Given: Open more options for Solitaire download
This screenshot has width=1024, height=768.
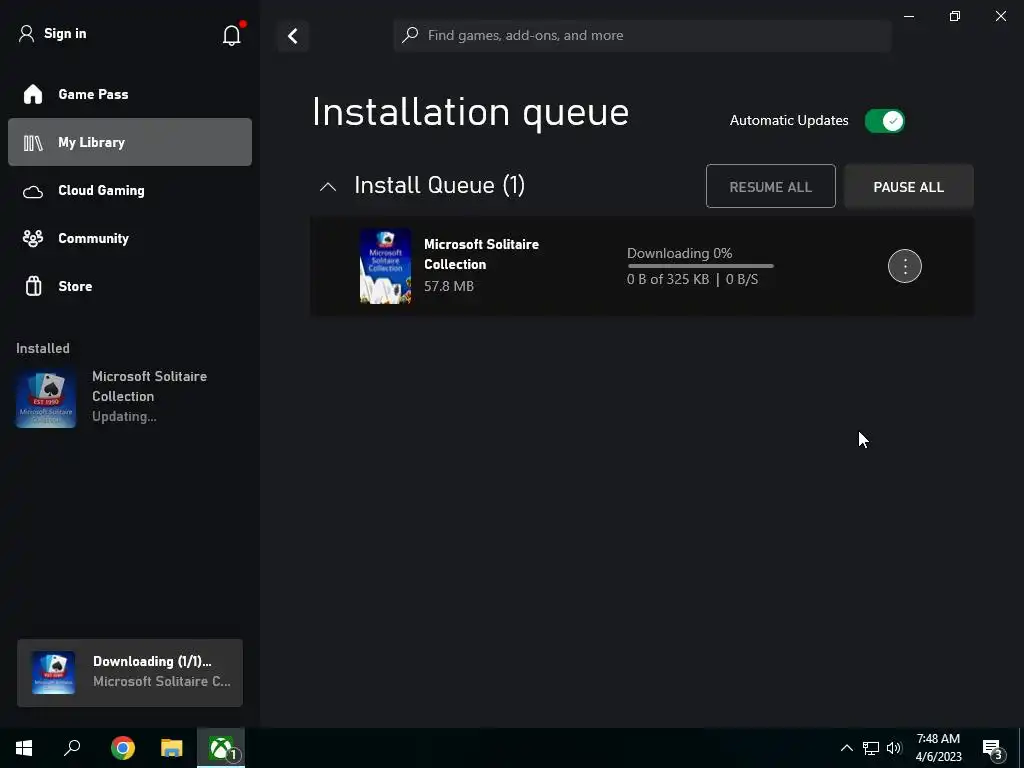Looking at the screenshot, I should (x=904, y=266).
